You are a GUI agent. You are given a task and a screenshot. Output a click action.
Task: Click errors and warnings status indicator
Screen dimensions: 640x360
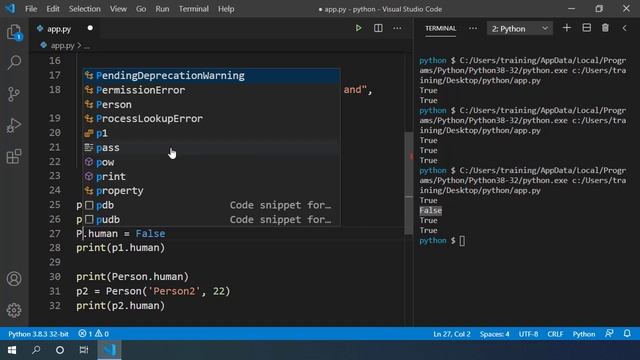coord(93,334)
